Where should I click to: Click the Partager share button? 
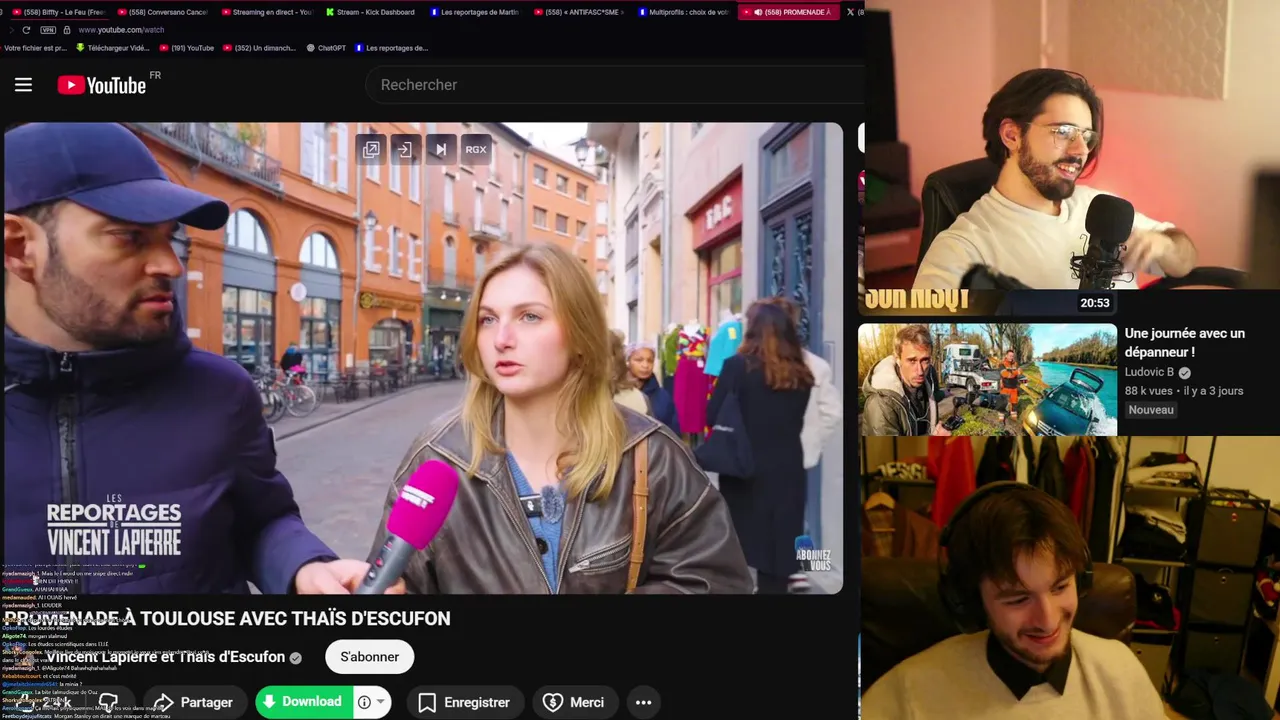(x=195, y=702)
